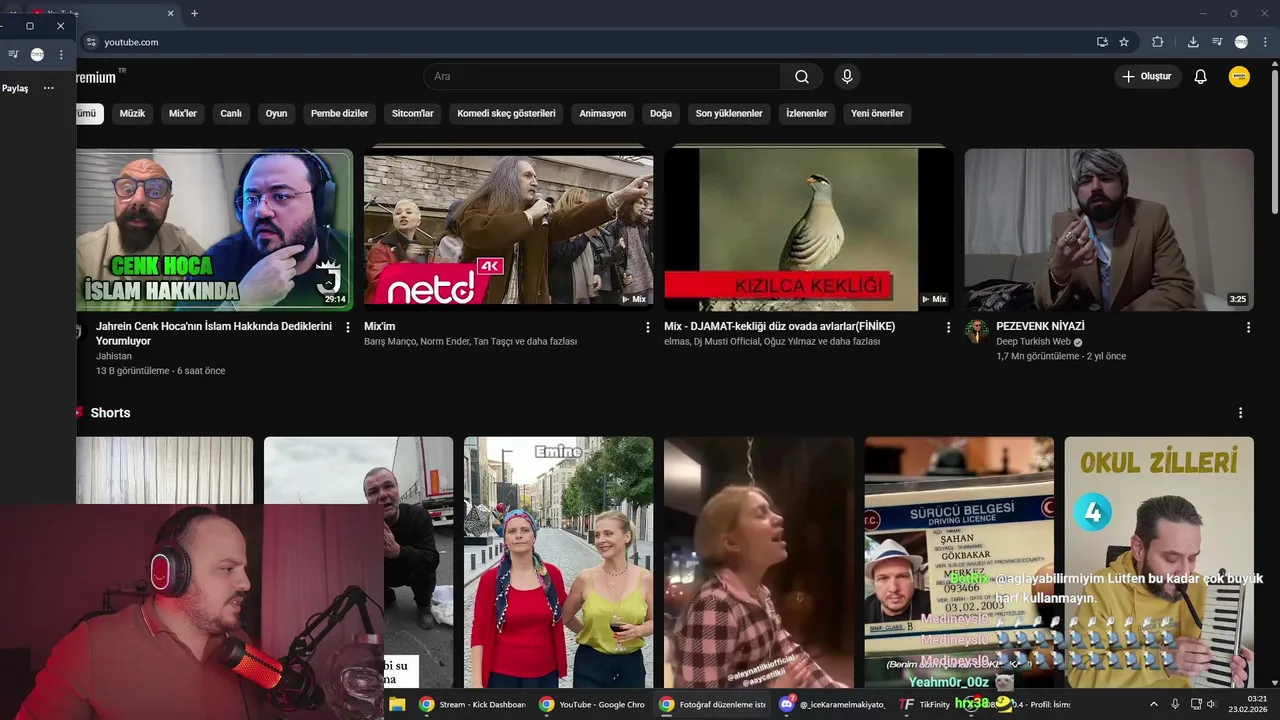Select the İzlenenler filter chip
The height and width of the screenshot is (720, 1280).
(807, 113)
